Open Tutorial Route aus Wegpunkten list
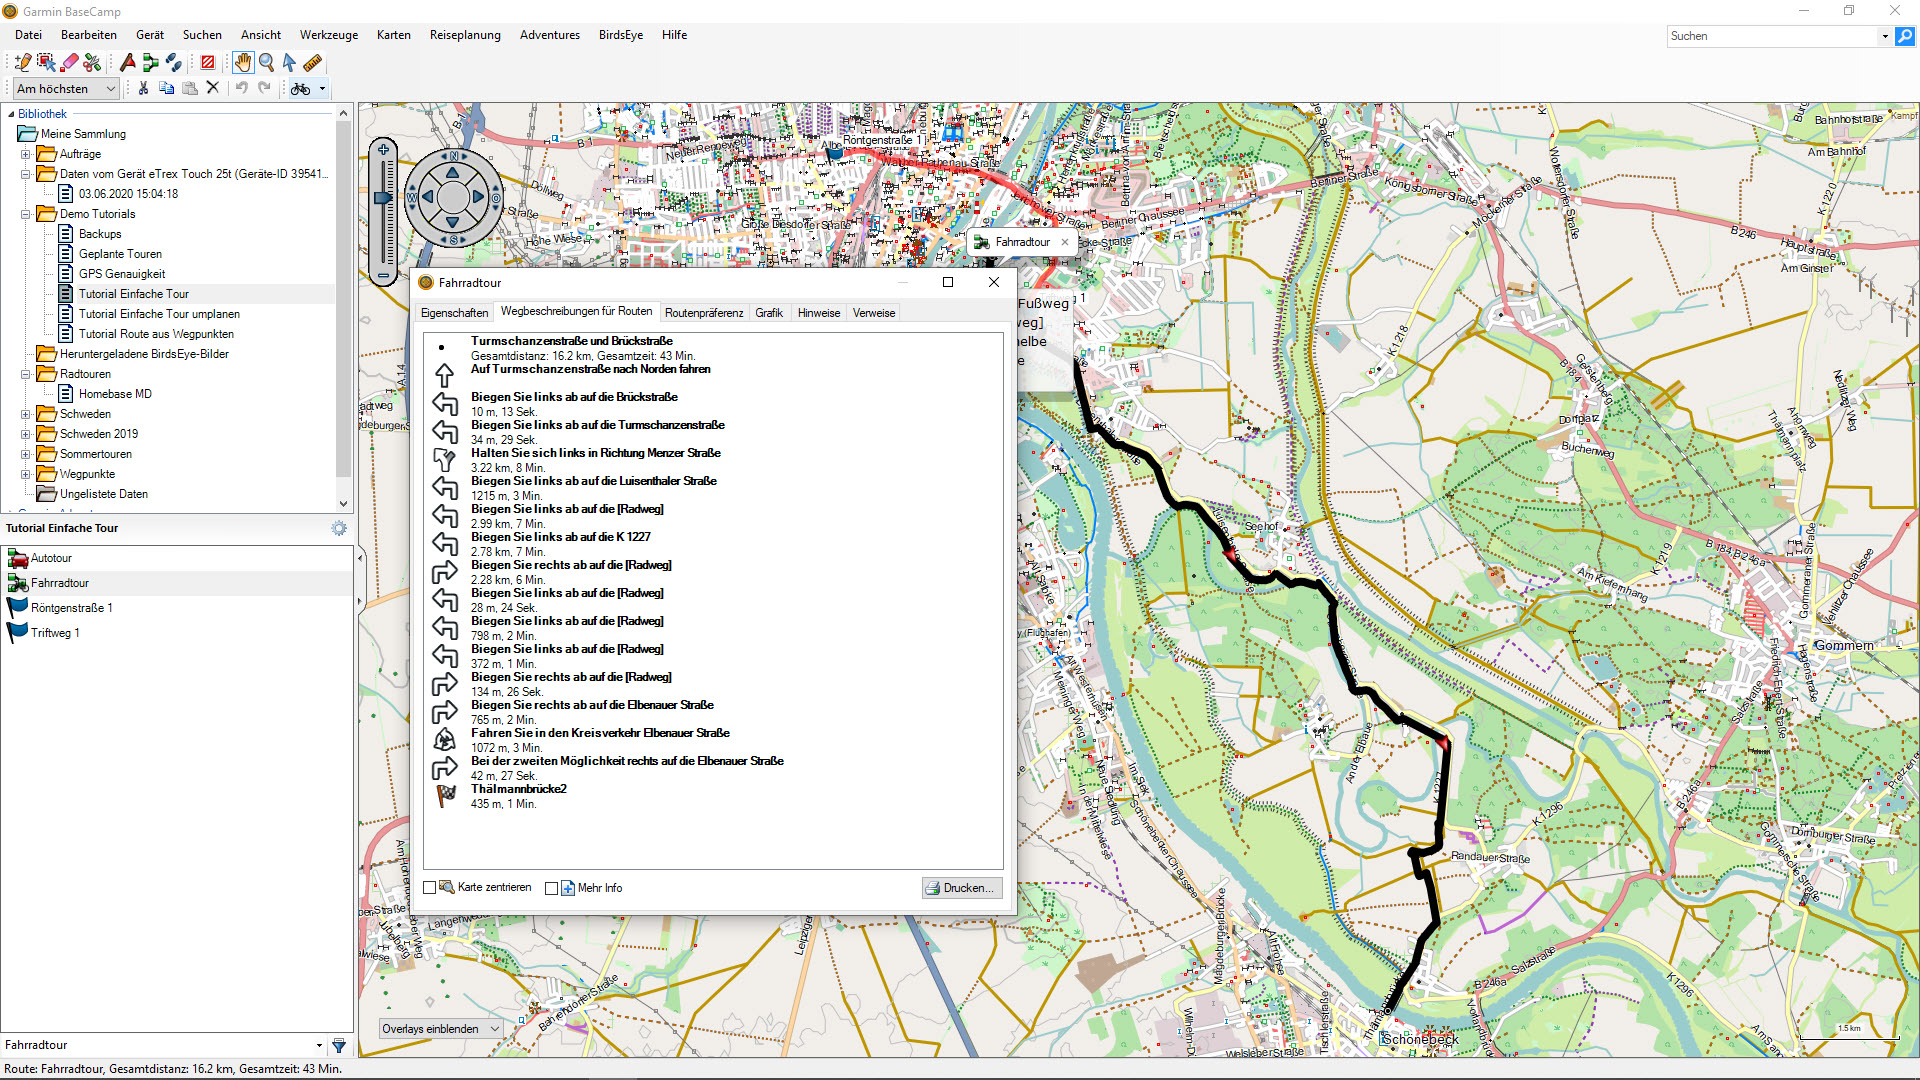The image size is (1920, 1080). click(156, 334)
